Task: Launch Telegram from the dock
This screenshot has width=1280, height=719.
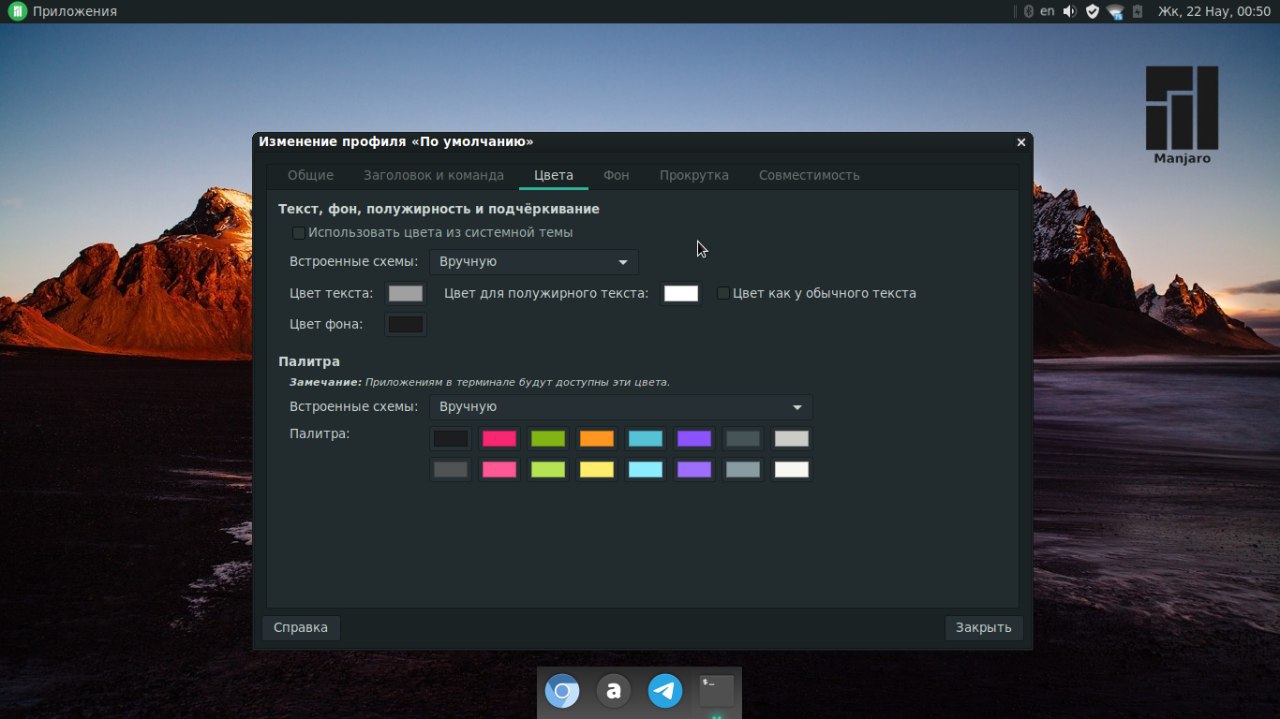Action: pyautogui.click(x=665, y=691)
